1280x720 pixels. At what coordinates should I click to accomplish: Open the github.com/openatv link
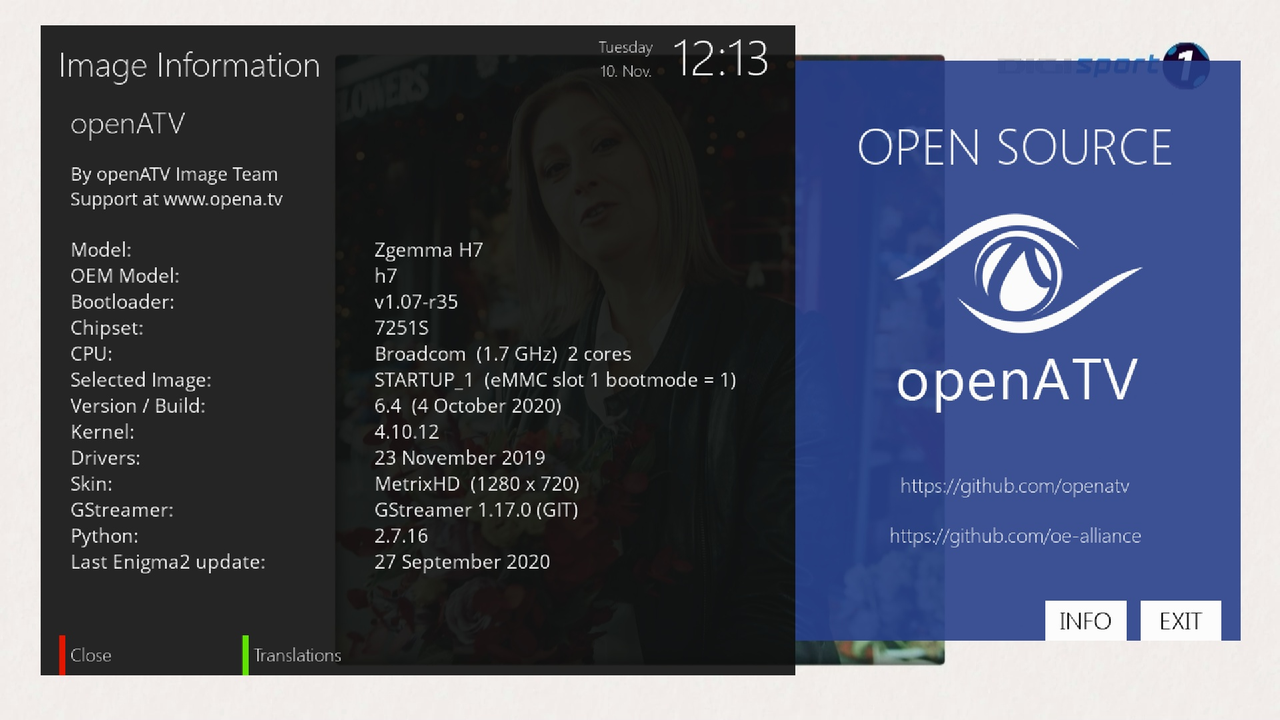coord(1015,486)
